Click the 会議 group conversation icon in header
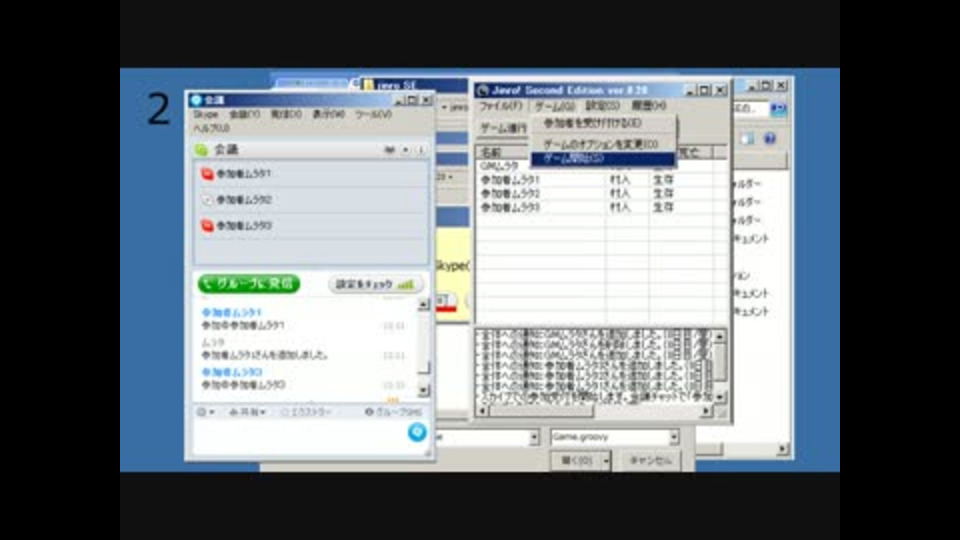The image size is (960, 540). (201, 150)
